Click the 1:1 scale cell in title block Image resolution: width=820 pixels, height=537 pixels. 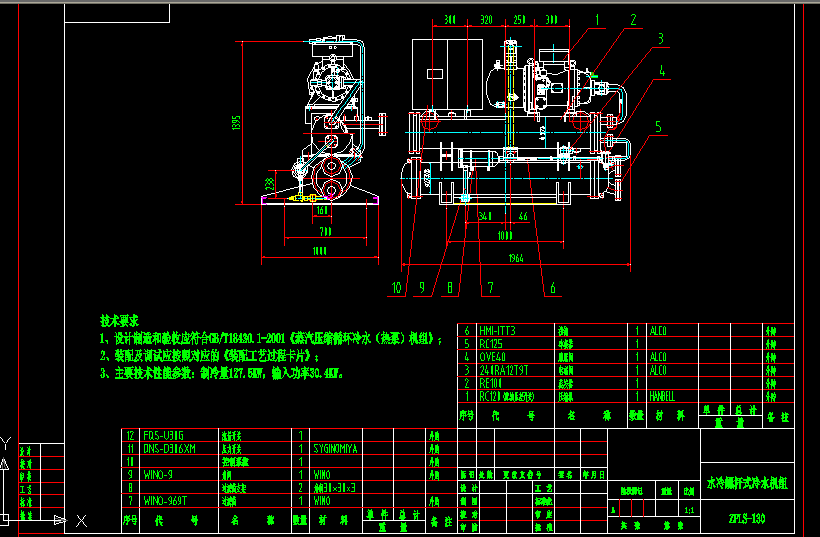pyautogui.click(x=689, y=510)
